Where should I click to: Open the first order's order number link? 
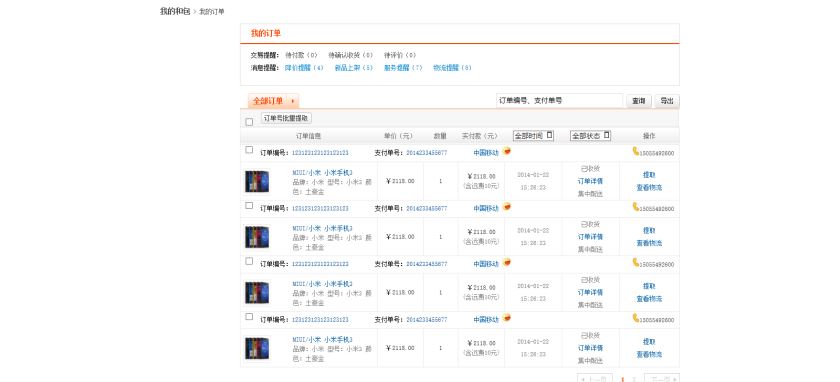coord(320,153)
